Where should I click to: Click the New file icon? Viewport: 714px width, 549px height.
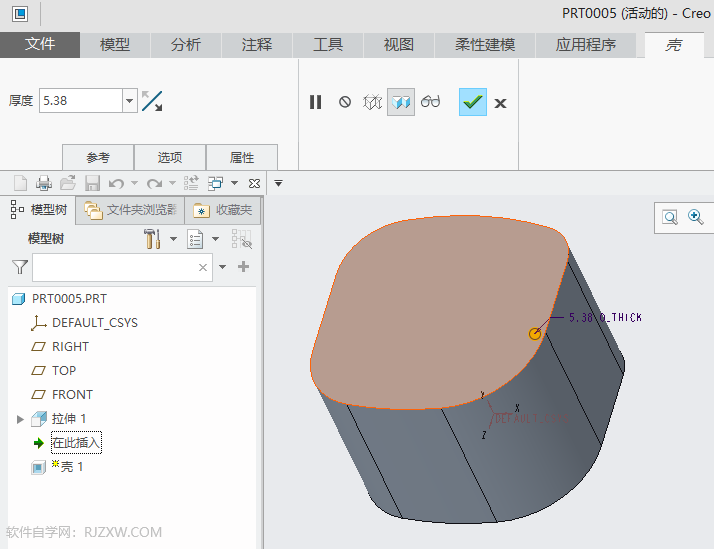(20, 183)
